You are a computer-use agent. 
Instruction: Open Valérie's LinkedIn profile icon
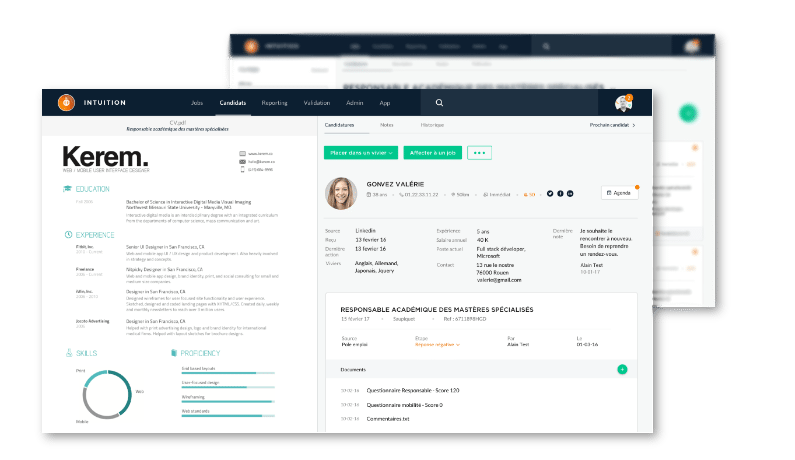tap(570, 194)
